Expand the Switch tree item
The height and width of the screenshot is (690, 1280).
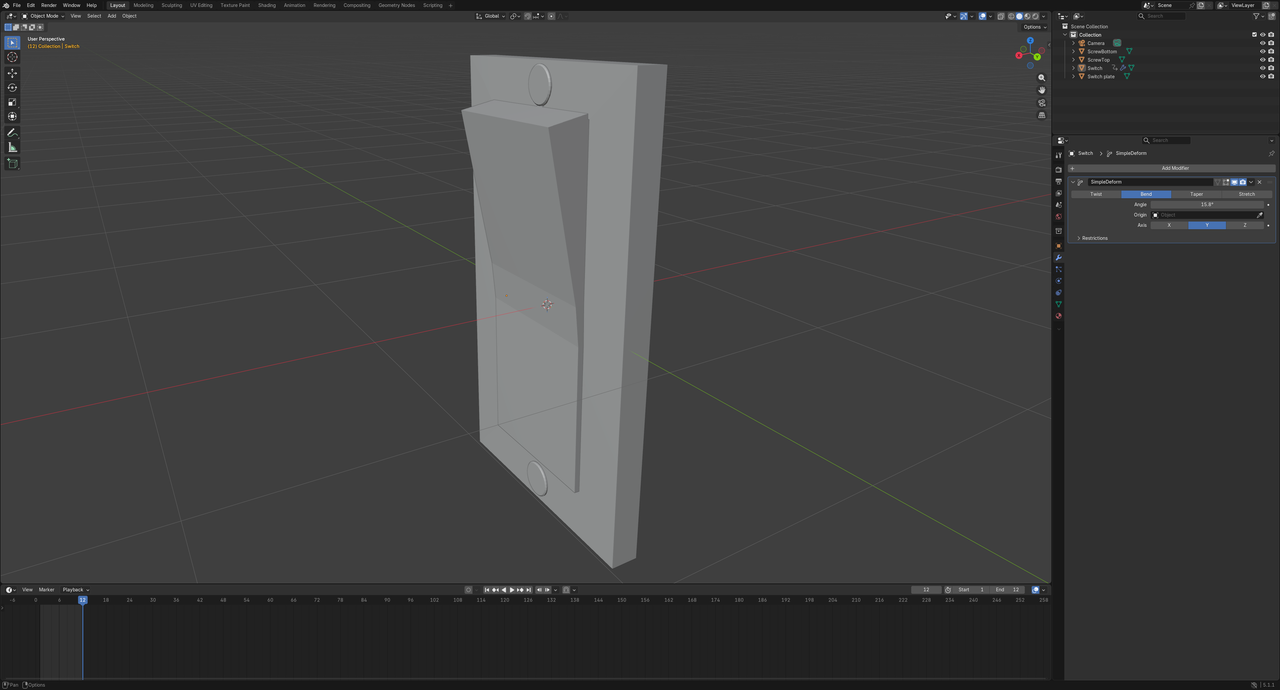(x=1073, y=68)
